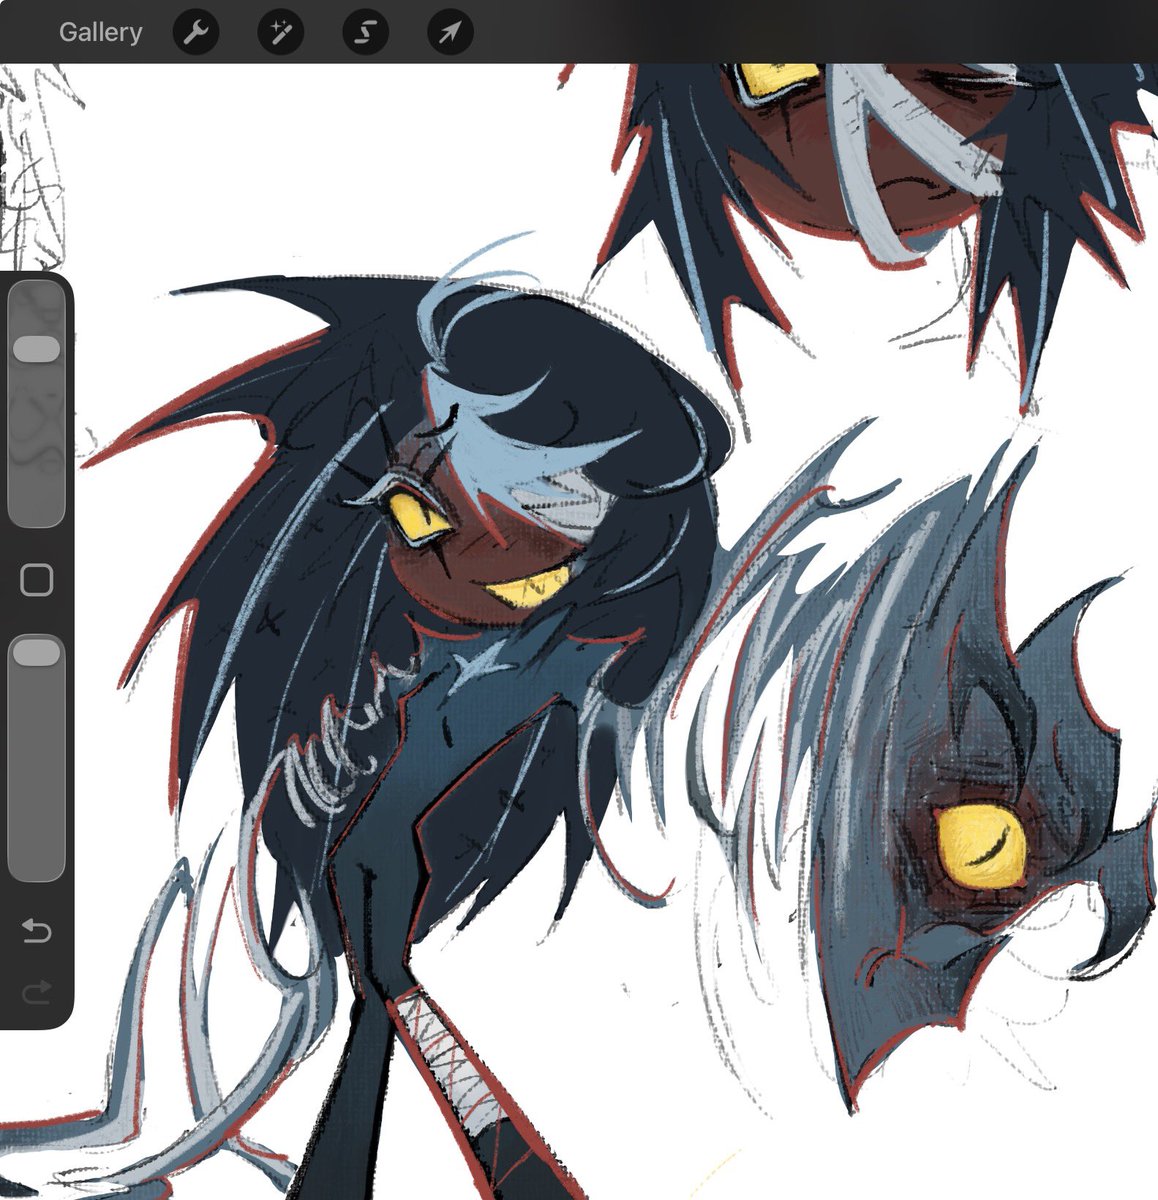Redo the last undone stroke
1158x1200 pixels.
click(x=36, y=992)
